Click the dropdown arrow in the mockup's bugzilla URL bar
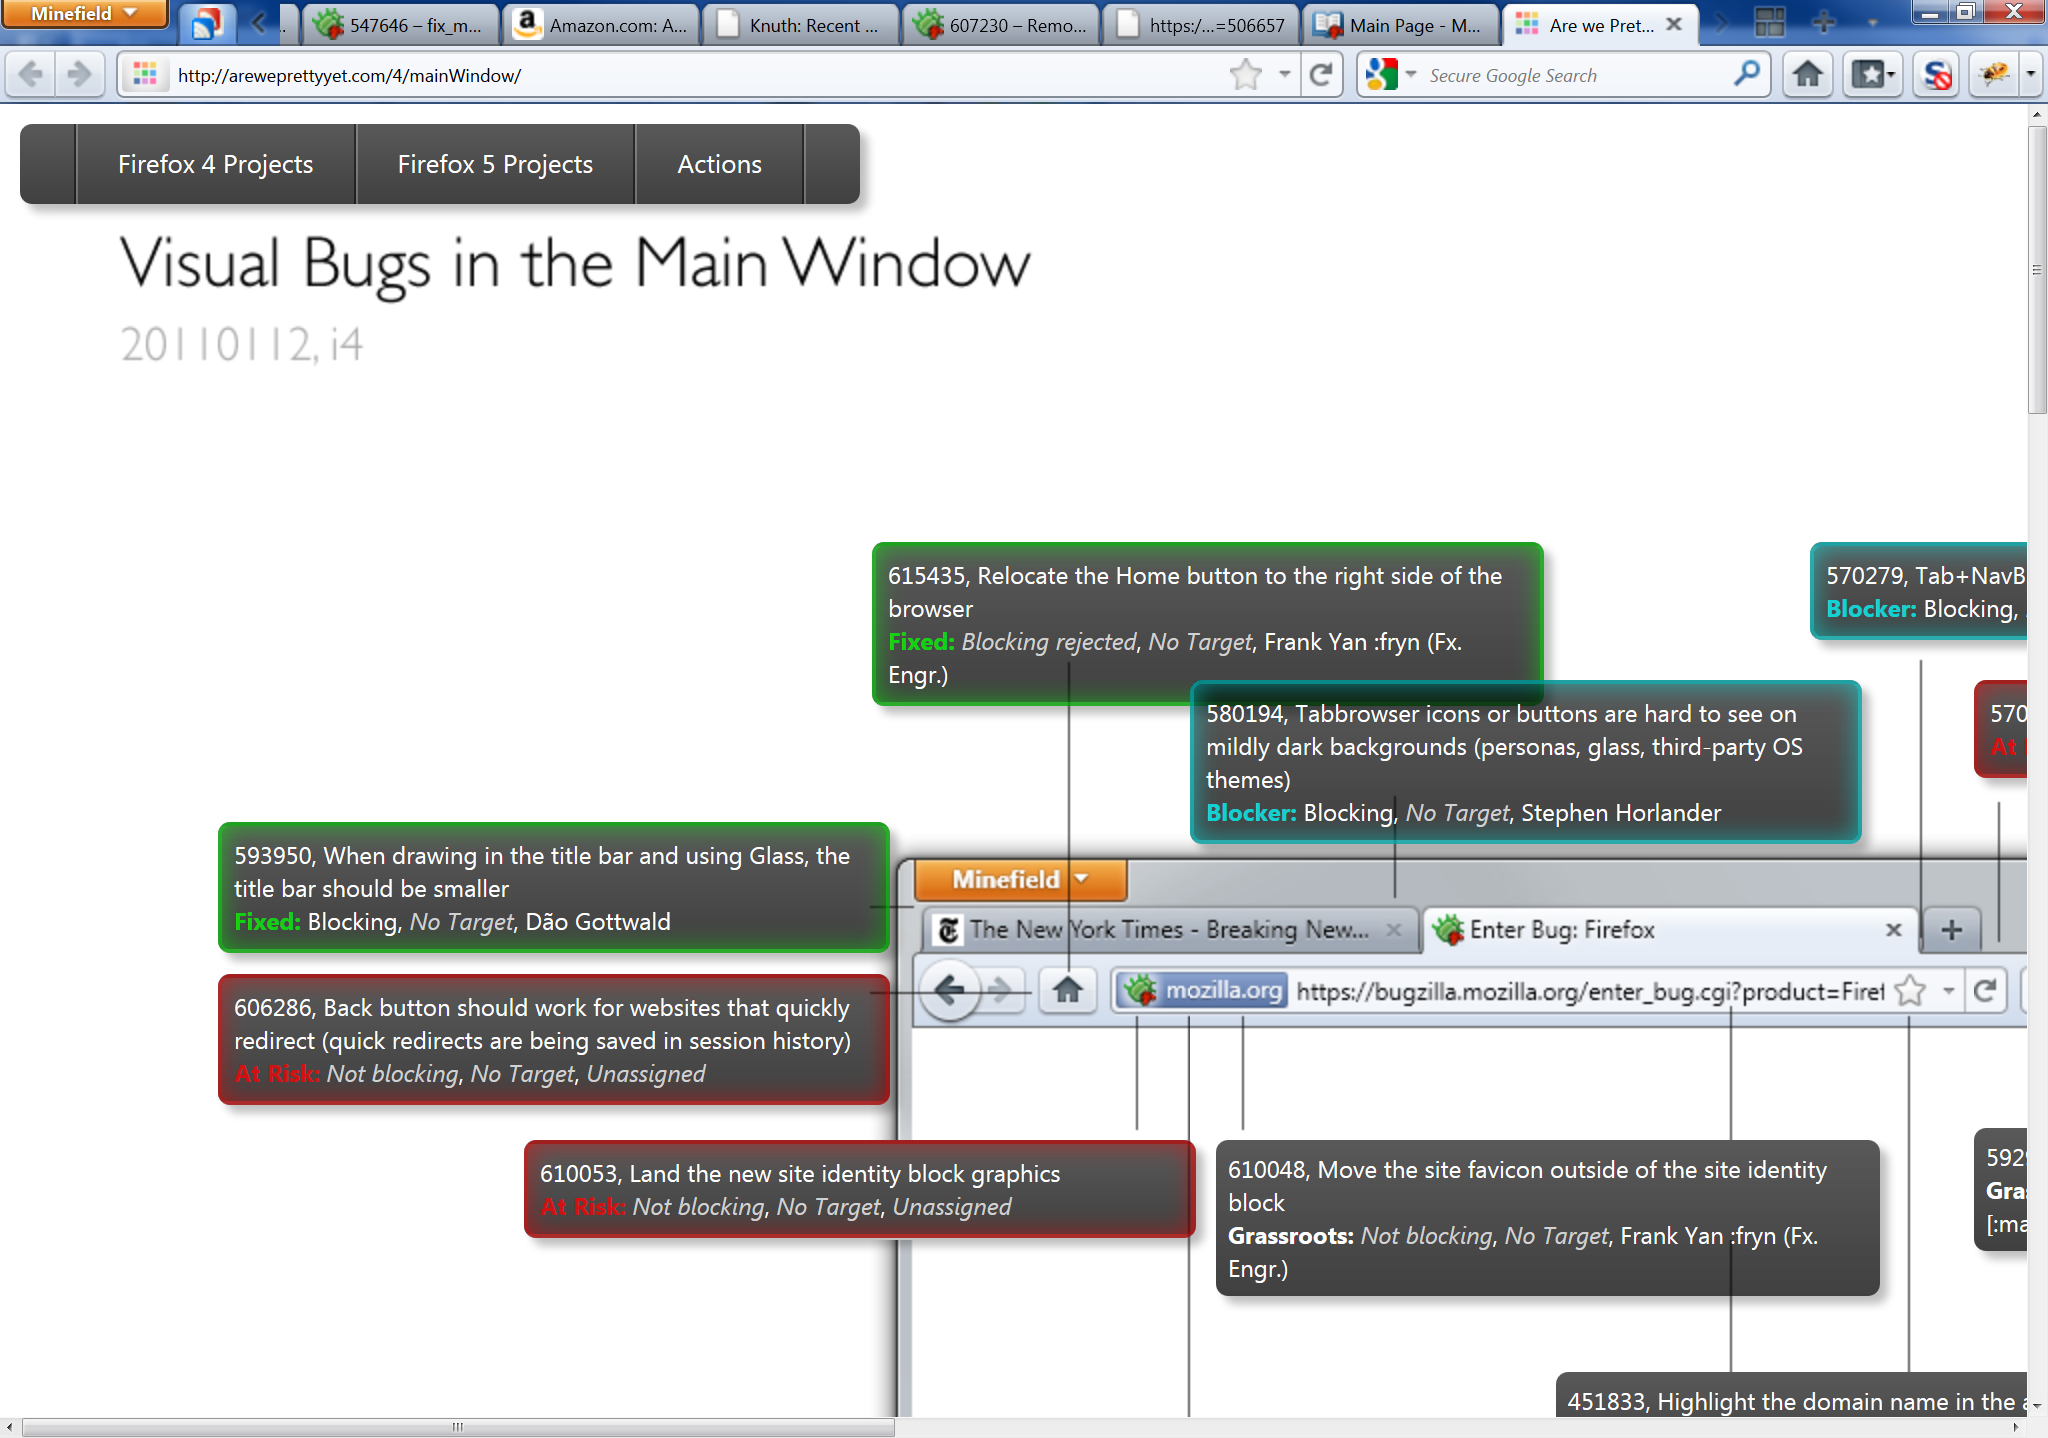This screenshot has height=1438, width=2048. pos(1948,990)
